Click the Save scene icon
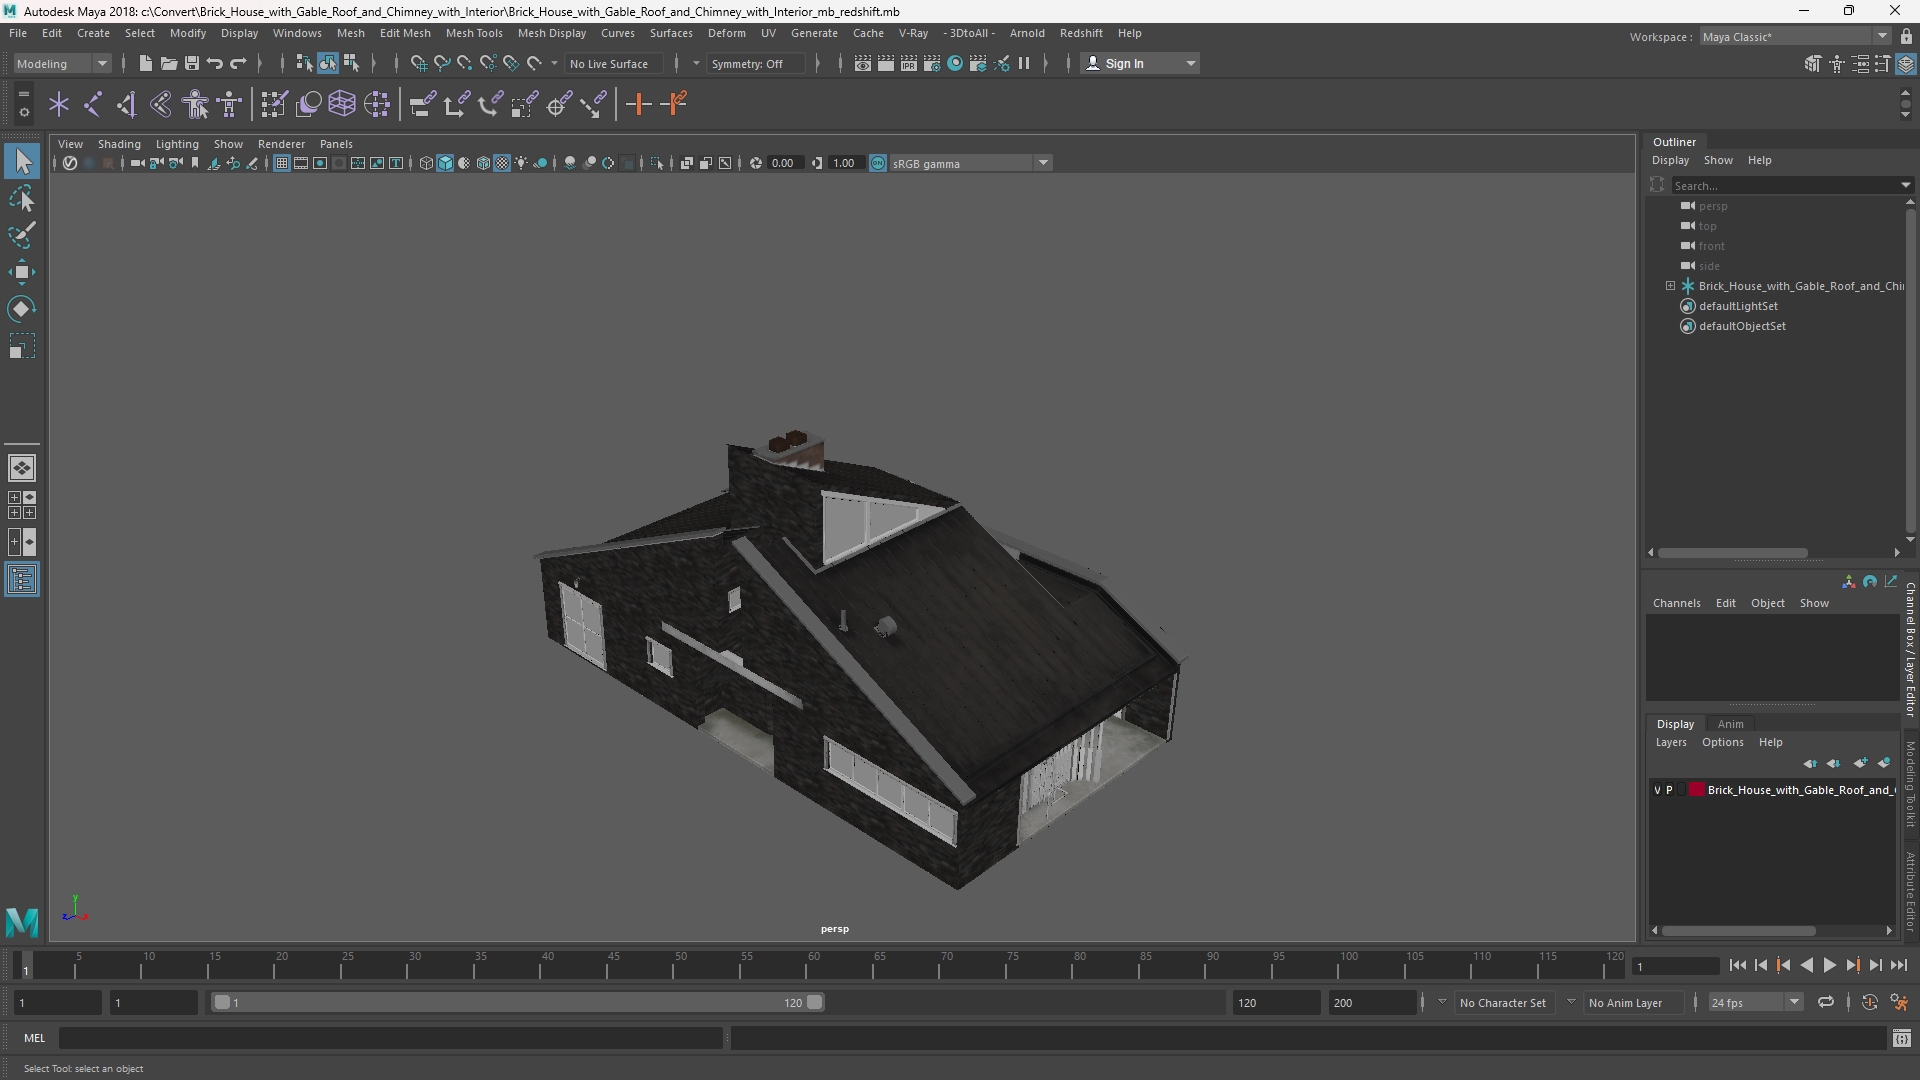Screen dimensions: 1920x1080 [x=192, y=64]
